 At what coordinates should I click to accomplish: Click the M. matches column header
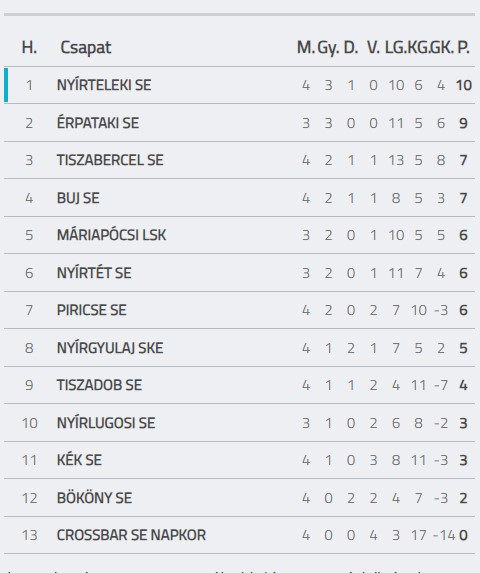click(x=306, y=48)
